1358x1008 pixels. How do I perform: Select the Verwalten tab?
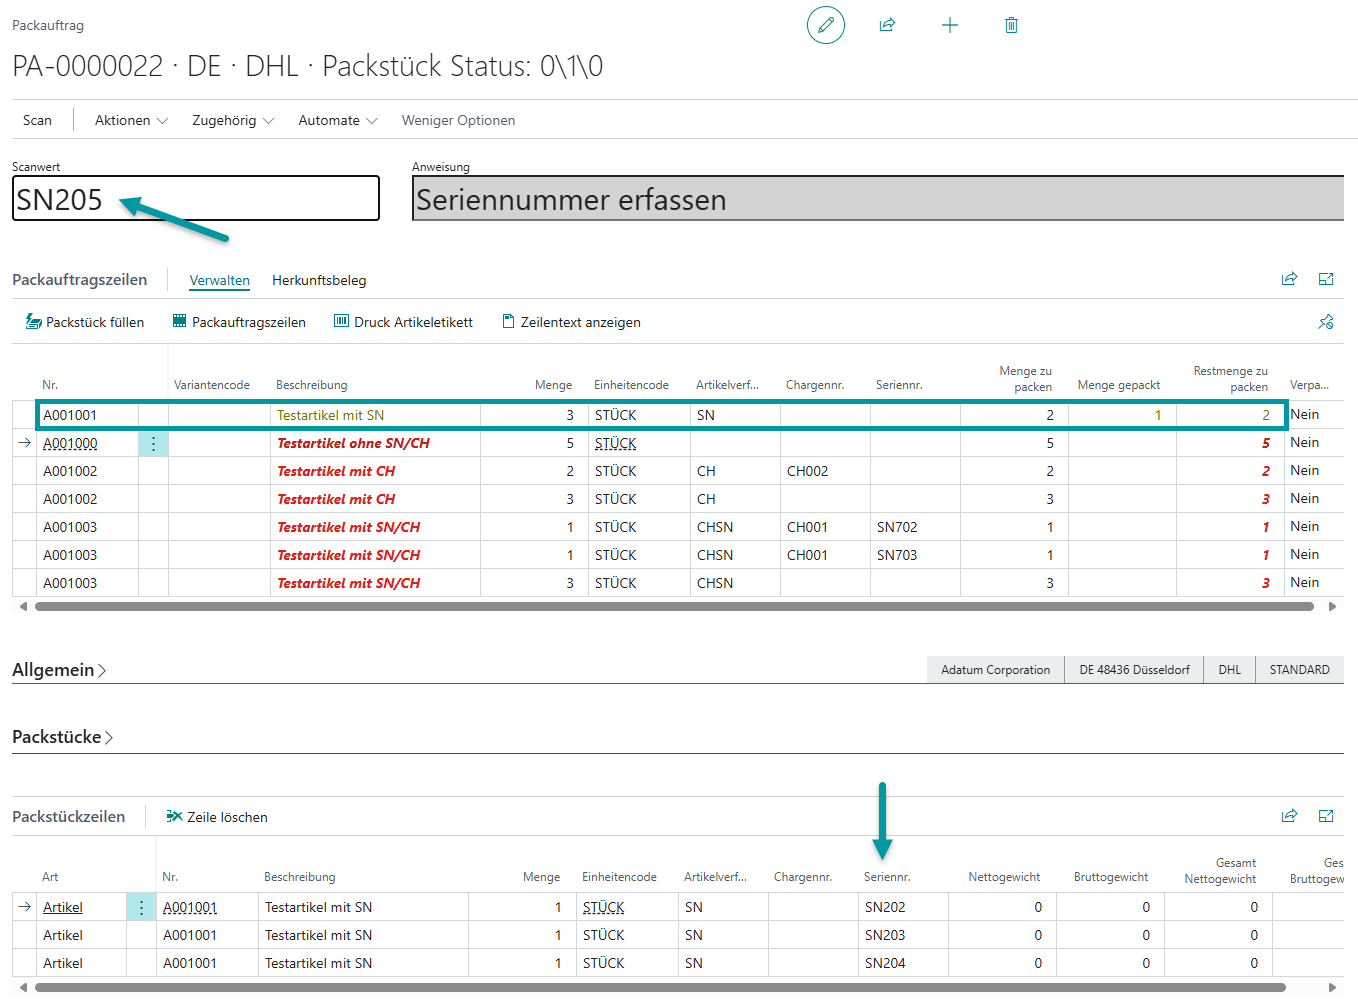219,281
